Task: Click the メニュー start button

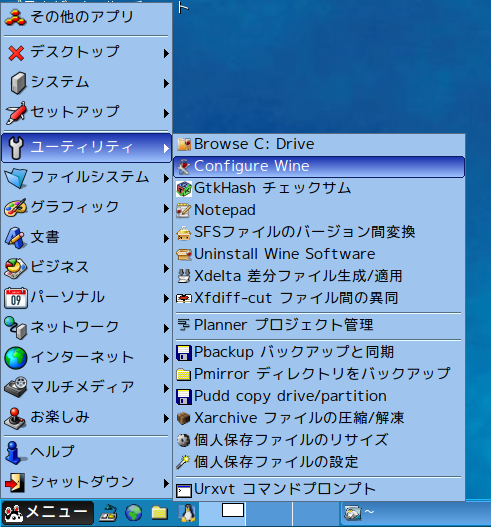Action: click(48, 513)
